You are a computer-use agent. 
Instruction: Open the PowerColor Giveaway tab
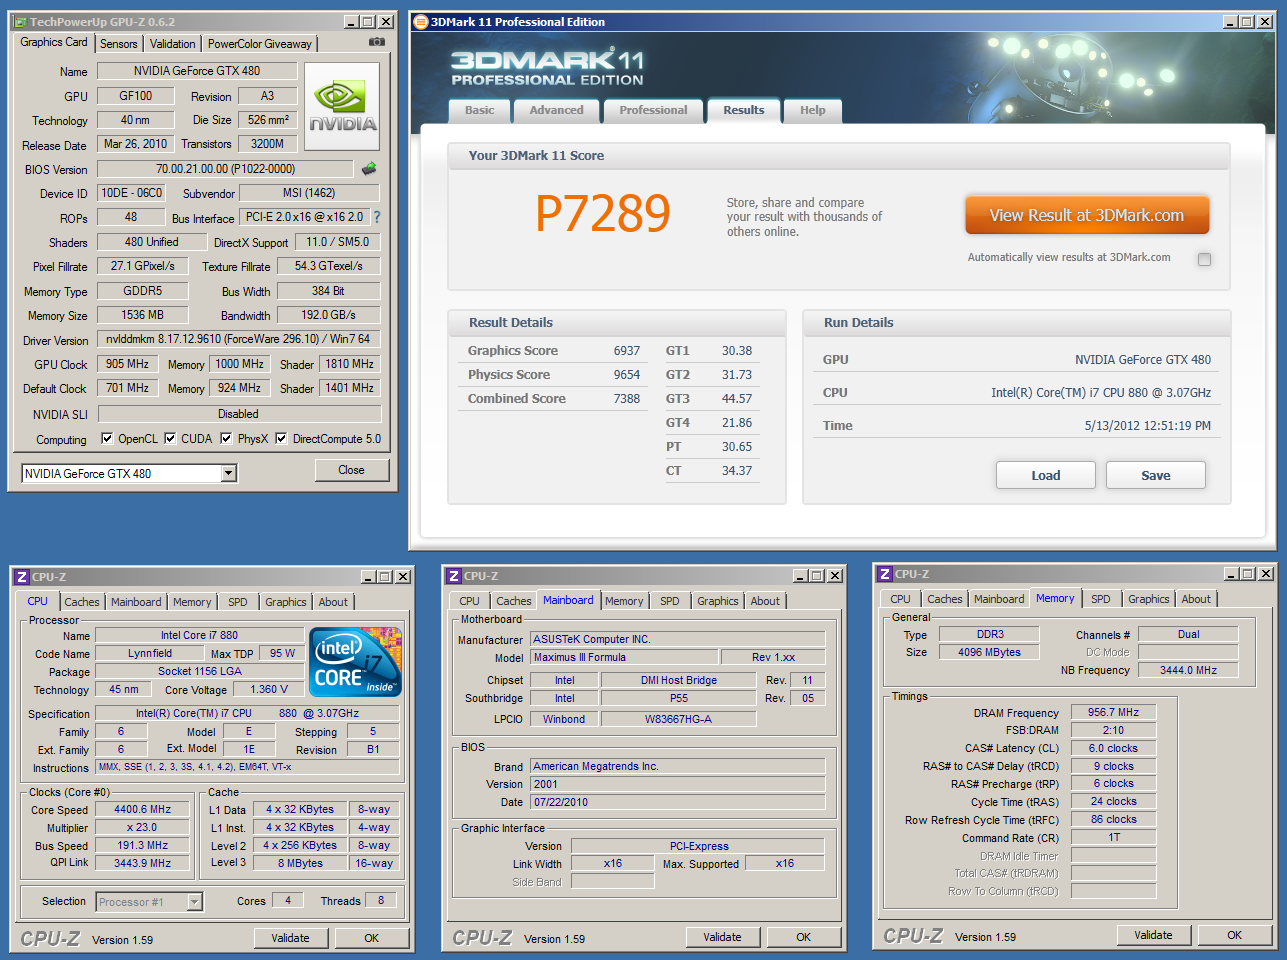(x=260, y=44)
